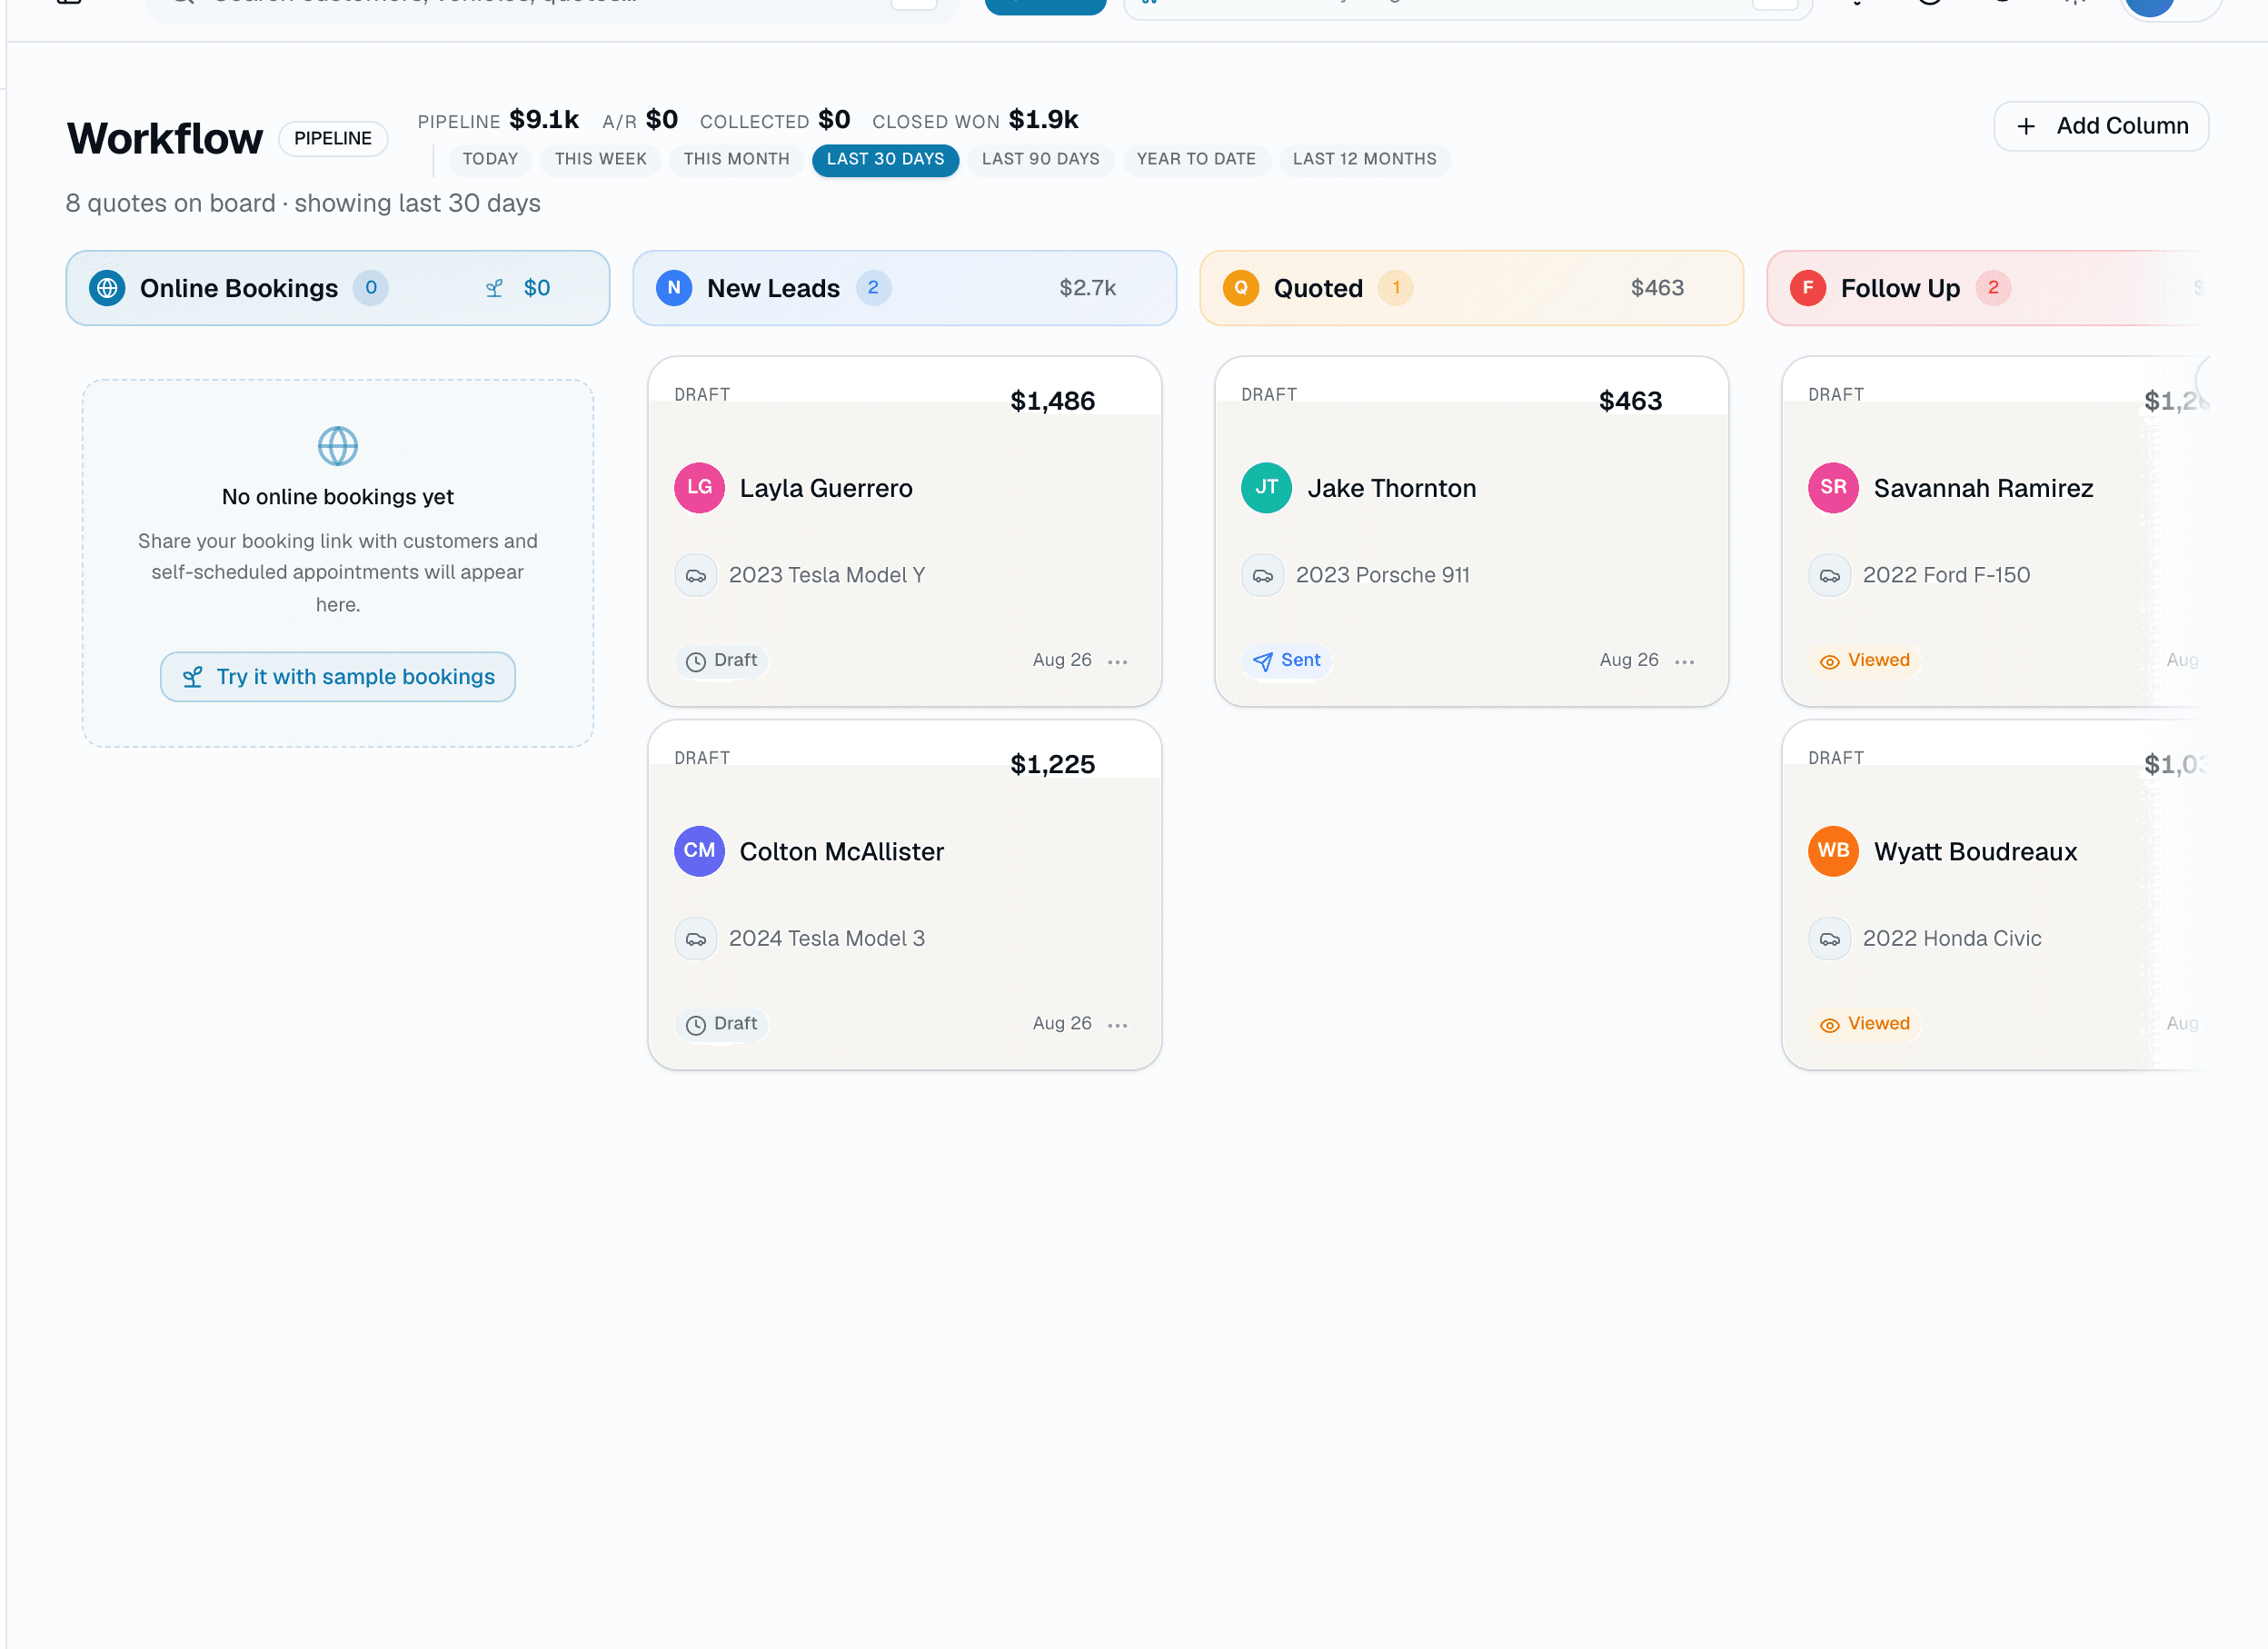Click Draft status on Colton McAllister card
The width and height of the screenshot is (2268, 1649).
pyautogui.click(x=721, y=1023)
